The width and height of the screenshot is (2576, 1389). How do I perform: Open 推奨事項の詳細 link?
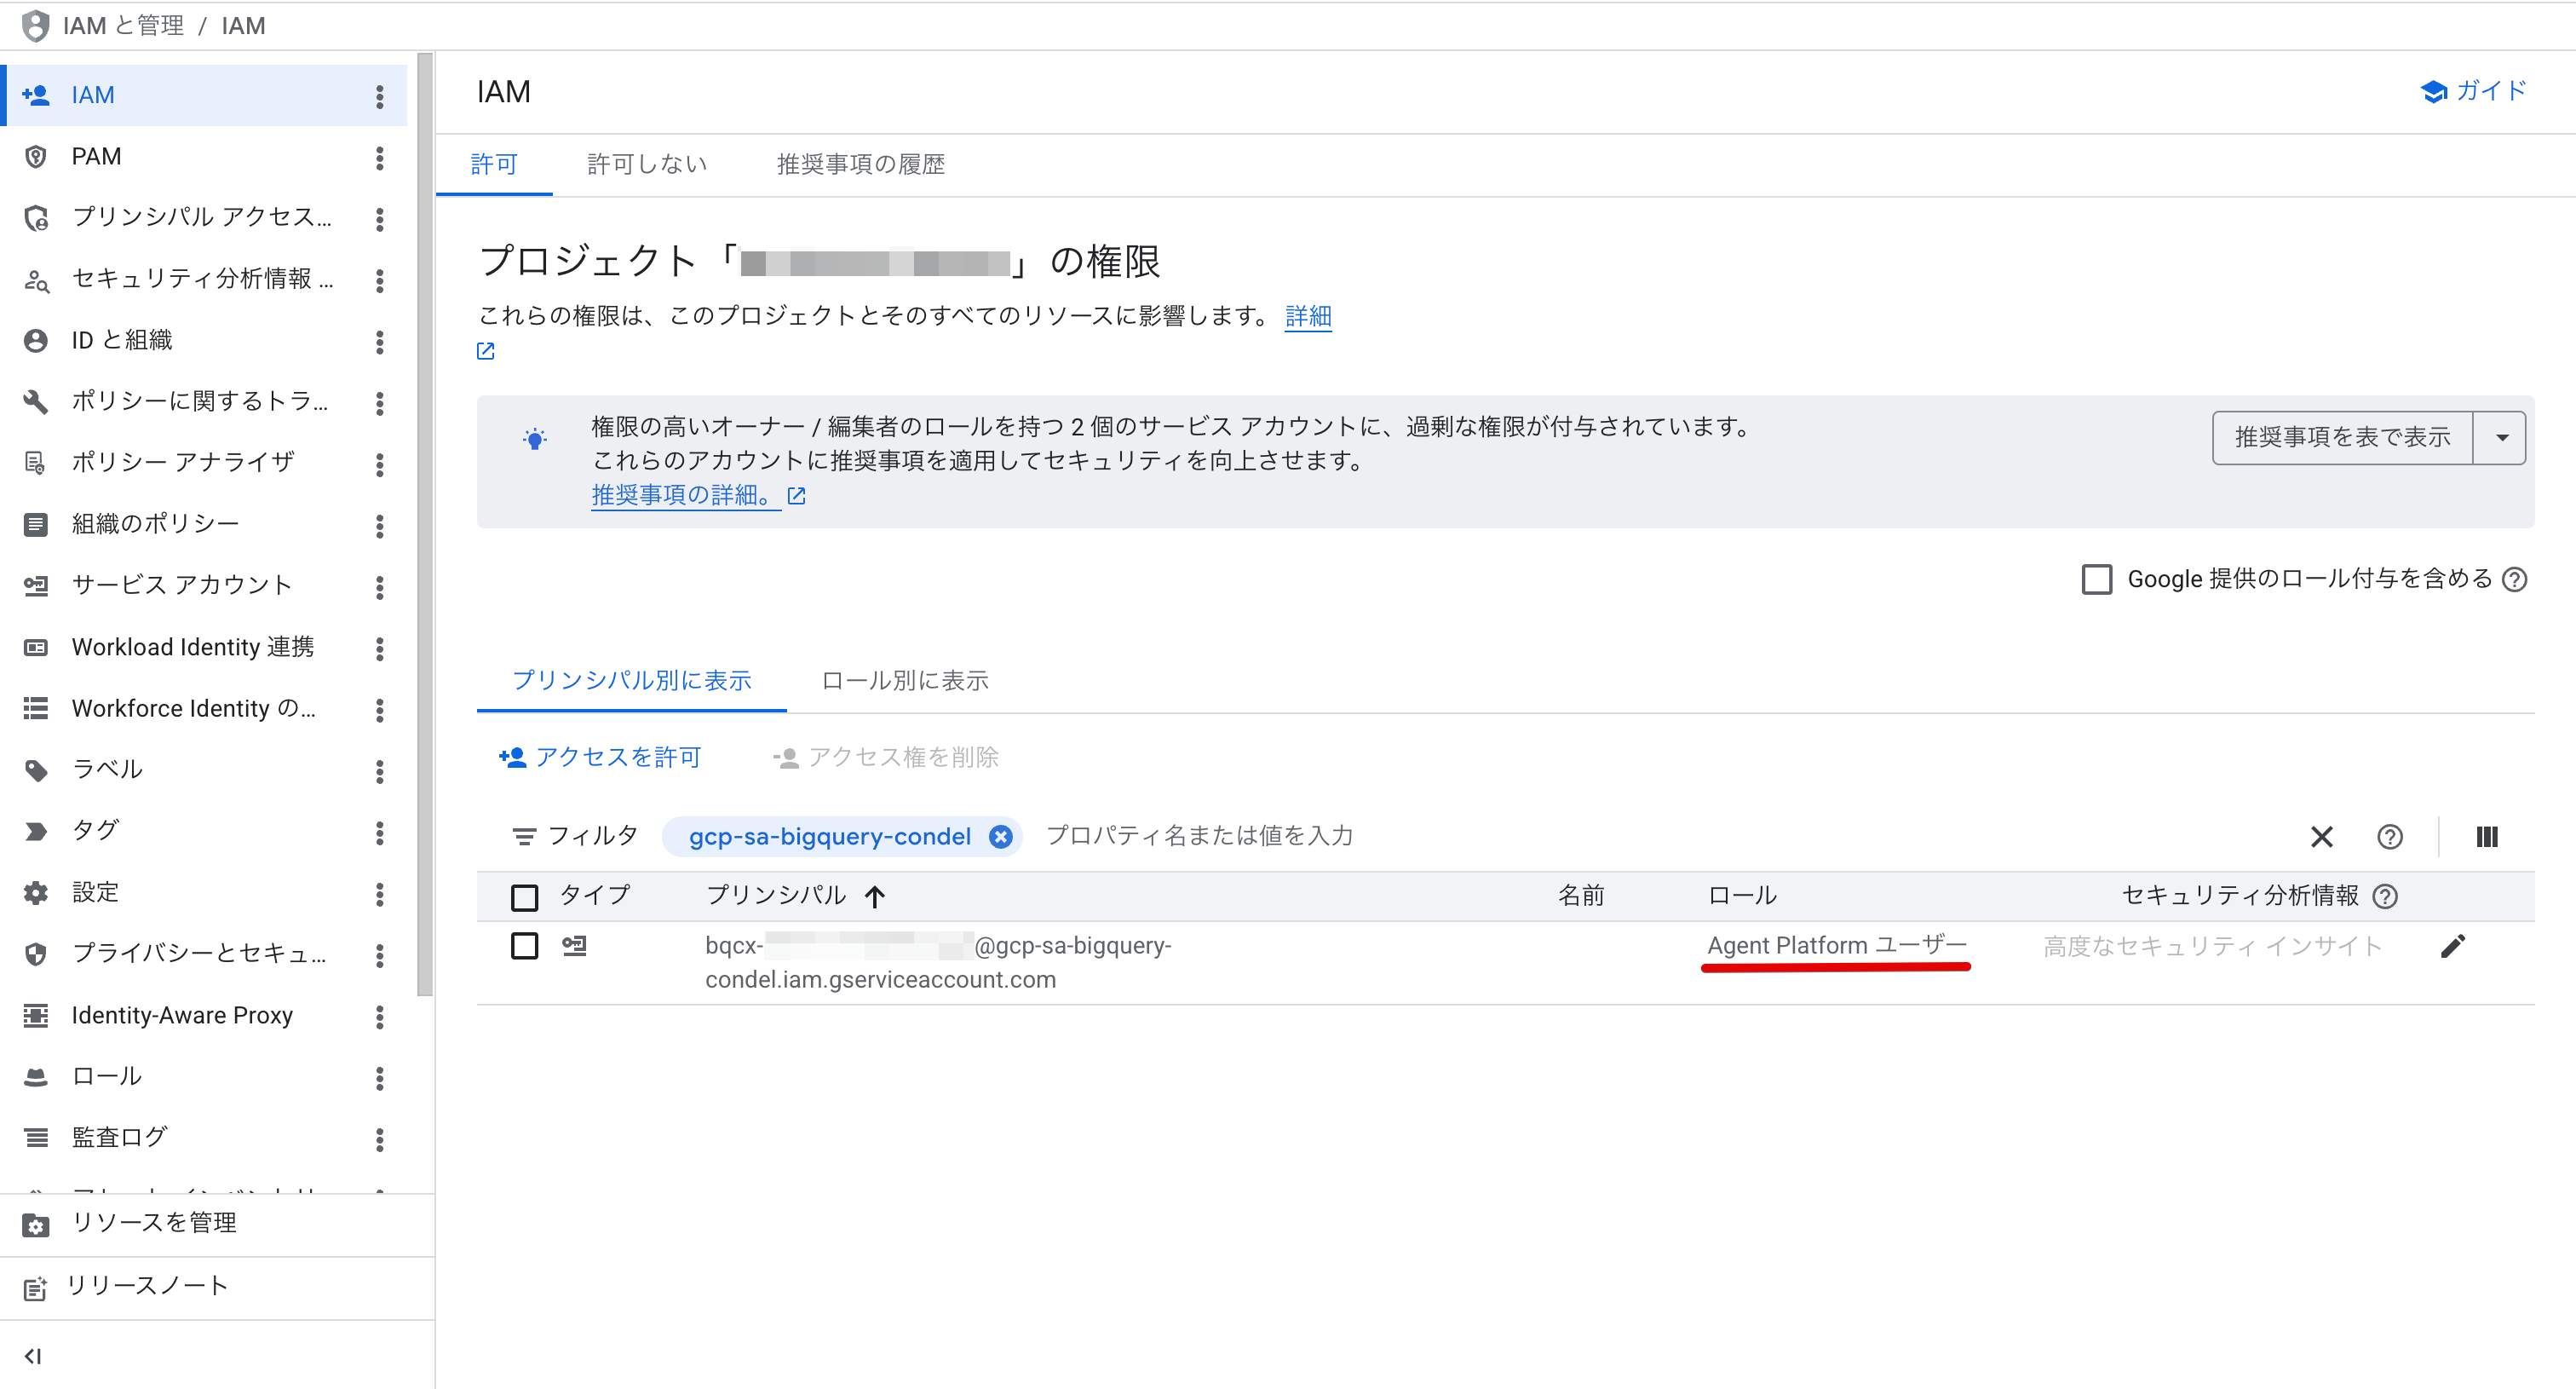point(684,495)
